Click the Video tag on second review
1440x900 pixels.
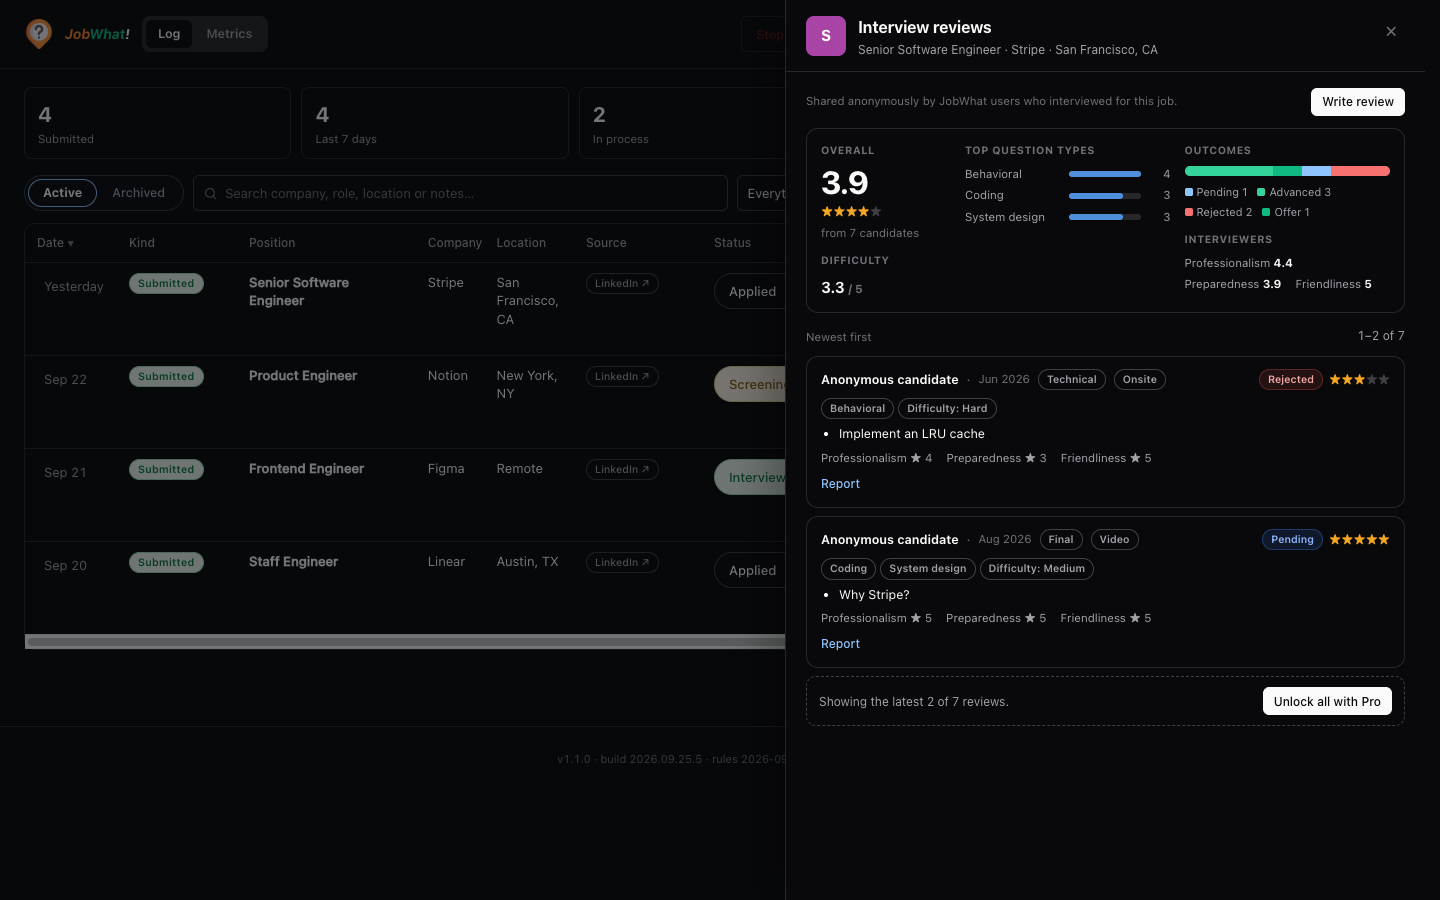point(1115,540)
